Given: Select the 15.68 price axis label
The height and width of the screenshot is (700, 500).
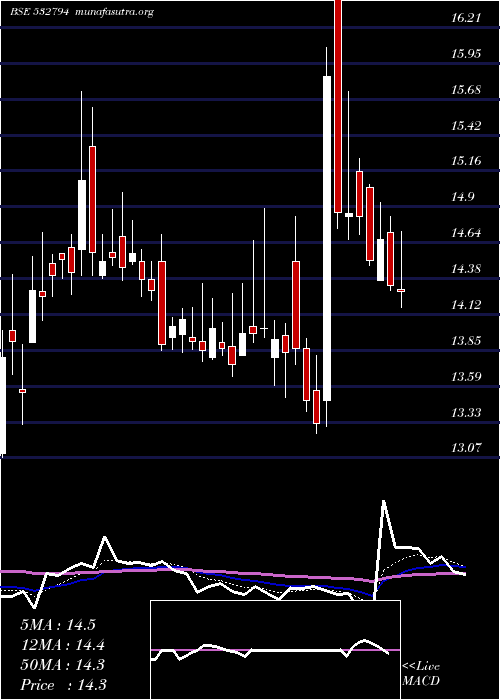Looking at the screenshot, I should [x=466, y=90].
